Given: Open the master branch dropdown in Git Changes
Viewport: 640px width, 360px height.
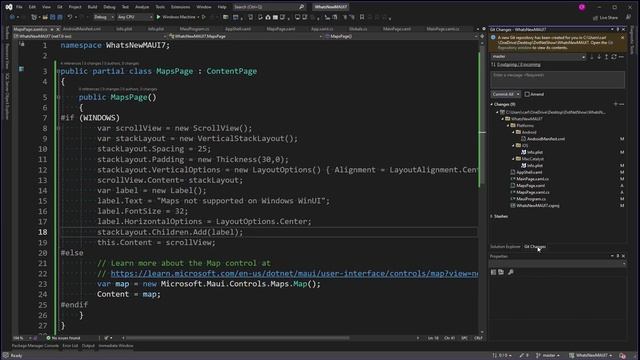Looking at the screenshot, I should (x=539, y=57).
